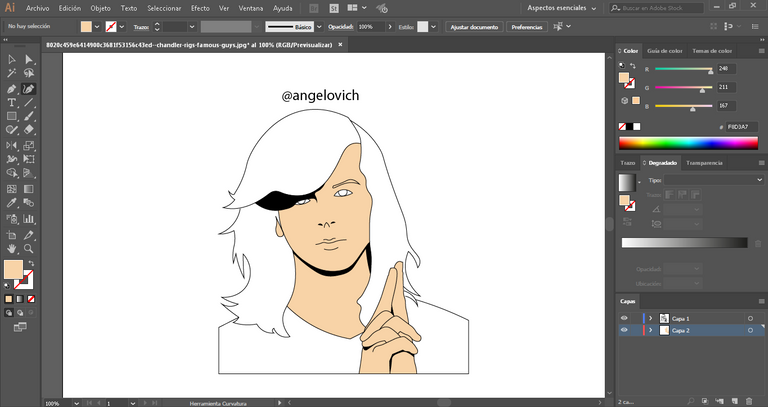Select the Eyedropper tool
This screenshot has width=768, height=407.
11,203
